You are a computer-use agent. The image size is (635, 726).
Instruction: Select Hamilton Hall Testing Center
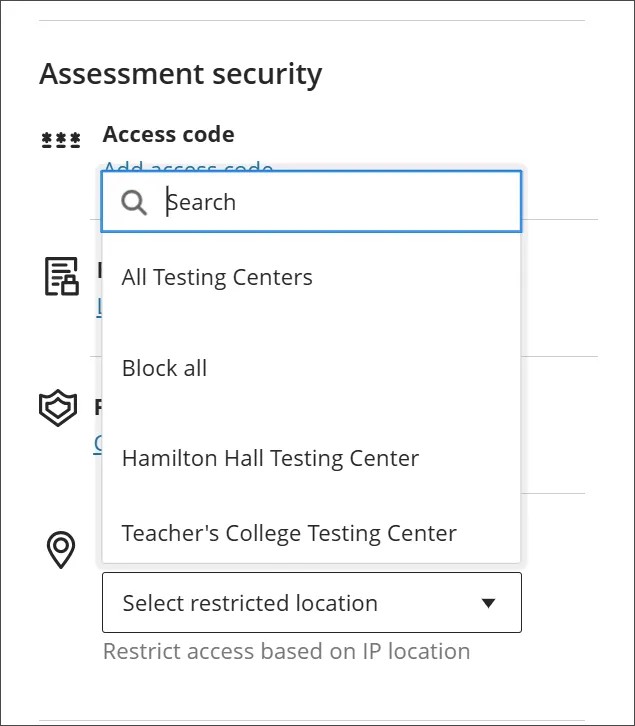270,459
